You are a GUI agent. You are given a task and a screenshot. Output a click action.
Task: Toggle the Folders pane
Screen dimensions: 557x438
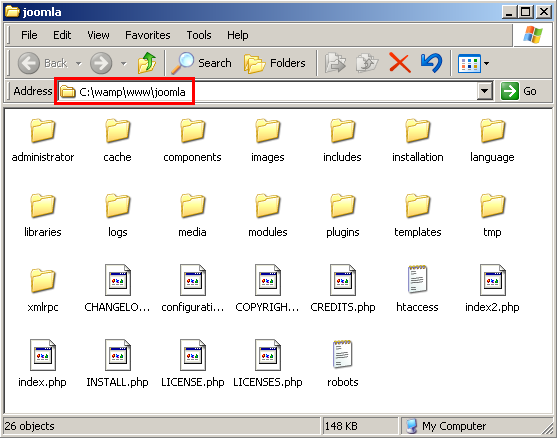pos(275,63)
